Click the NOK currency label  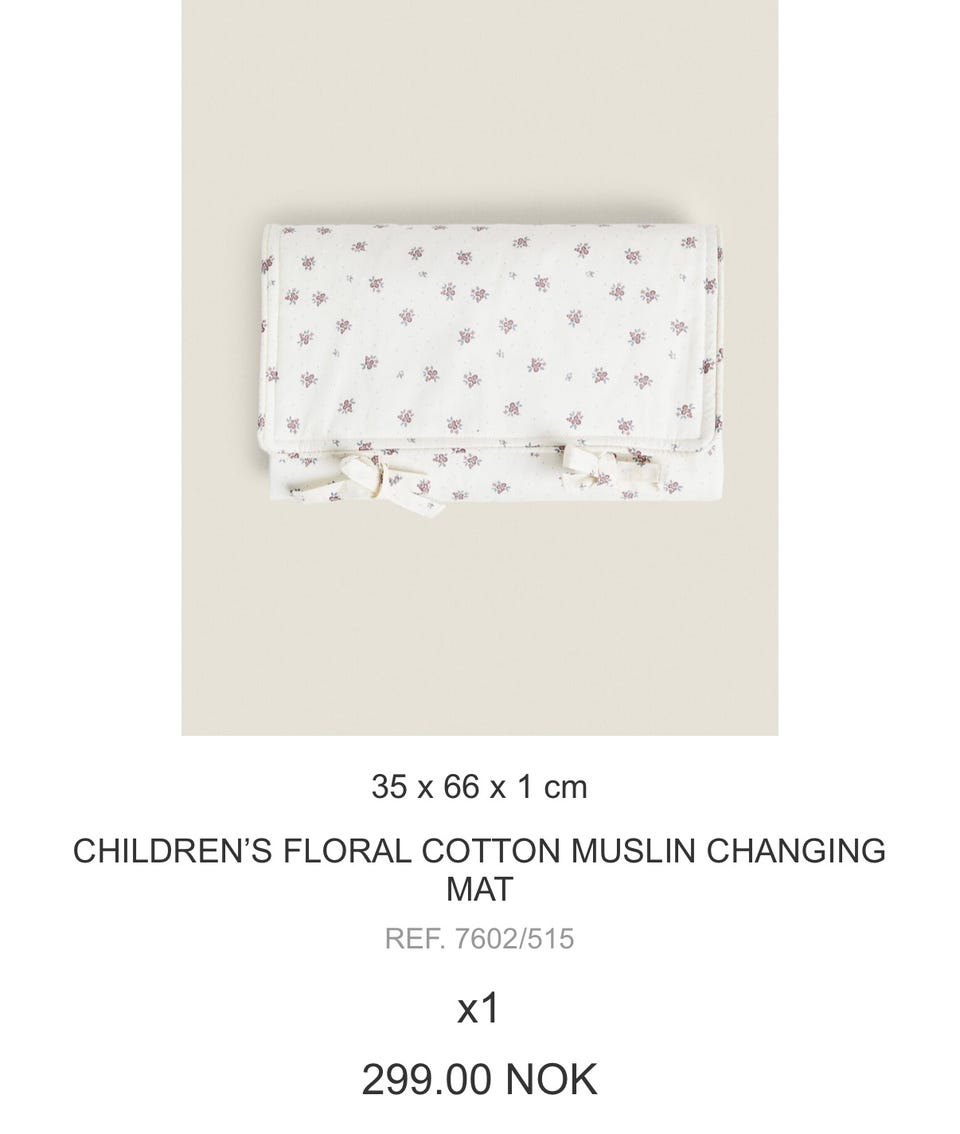[552, 1079]
